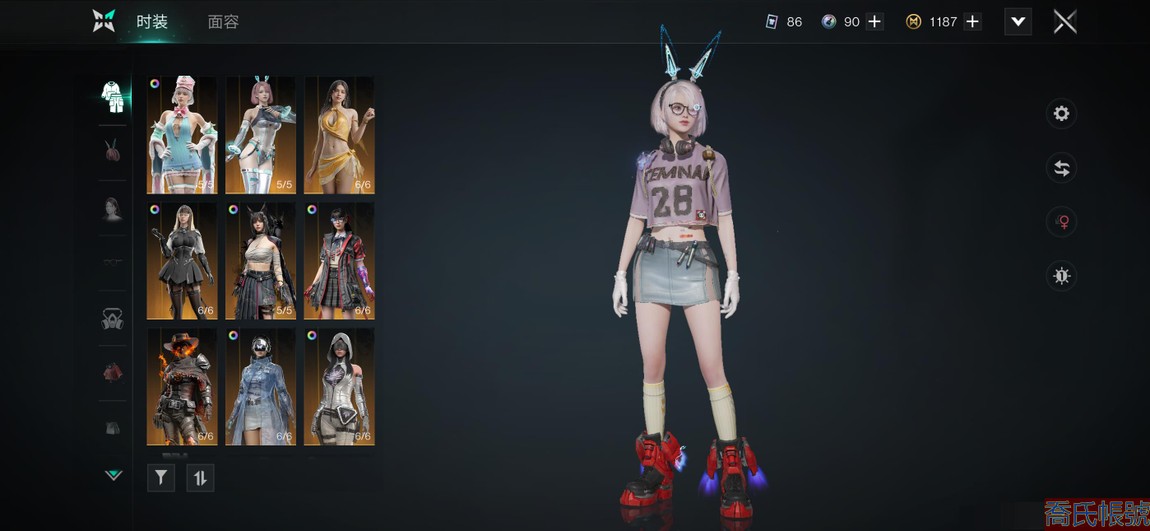Expand the top bar dropdown arrow

pos(1017,22)
